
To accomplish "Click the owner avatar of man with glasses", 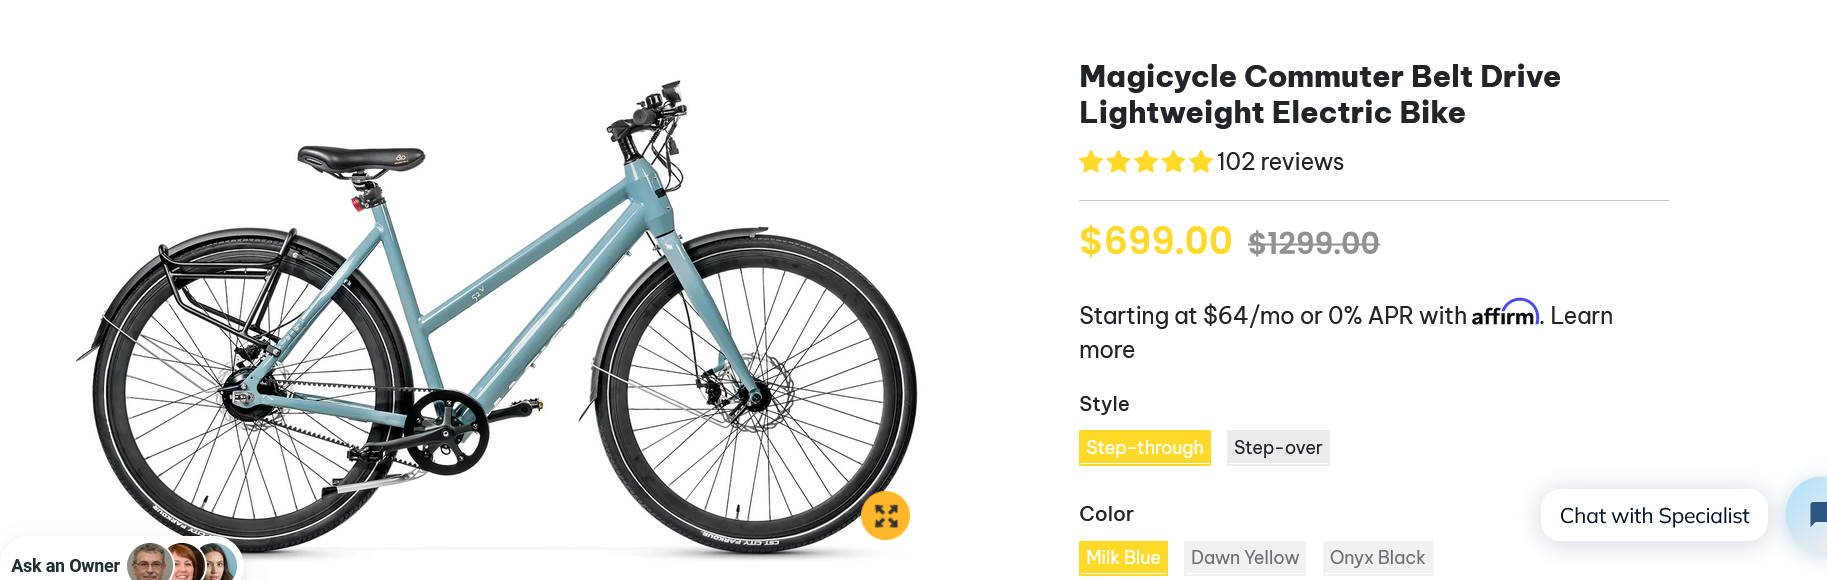I will click(x=149, y=563).
